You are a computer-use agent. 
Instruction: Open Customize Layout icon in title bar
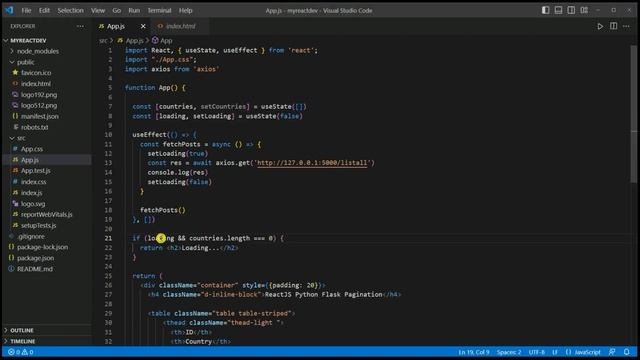click(584, 10)
